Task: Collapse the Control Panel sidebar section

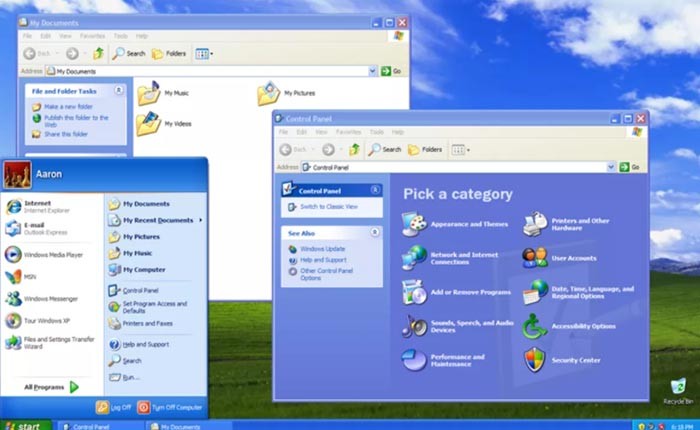Action: [375, 190]
